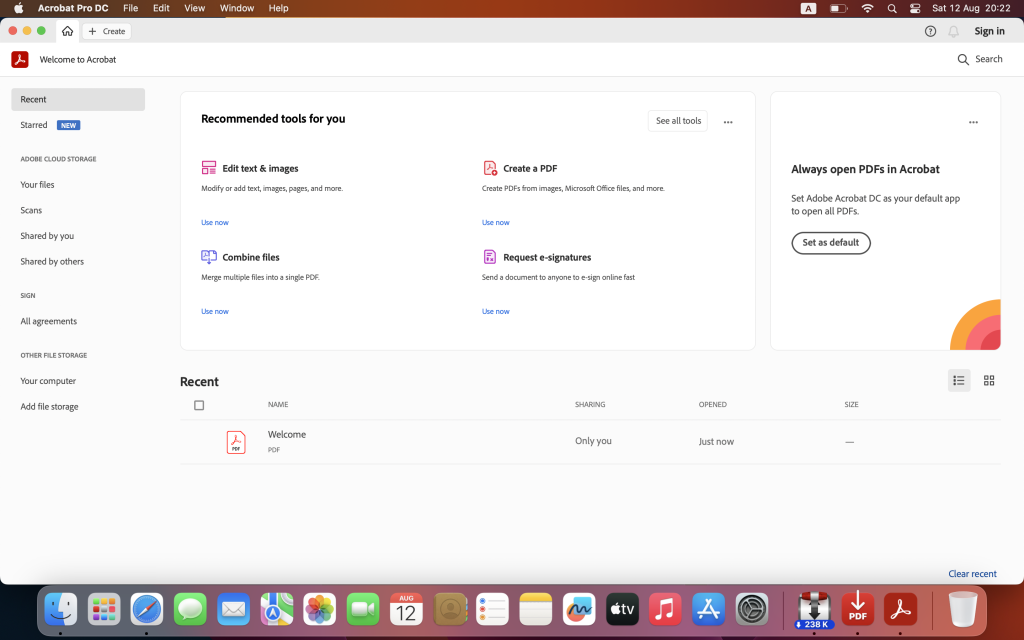The width and height of the screenshot is (1024, 640).
Task: Open the Window menu
Action: click(236, 8)
